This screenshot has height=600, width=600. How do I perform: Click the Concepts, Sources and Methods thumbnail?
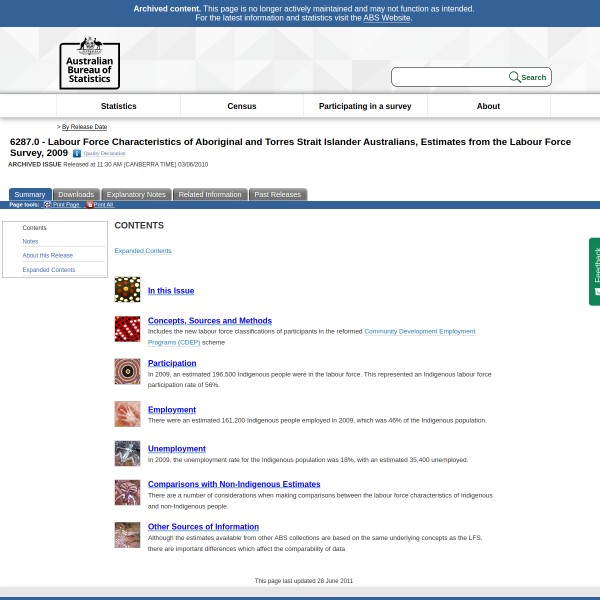click(127, 328)
